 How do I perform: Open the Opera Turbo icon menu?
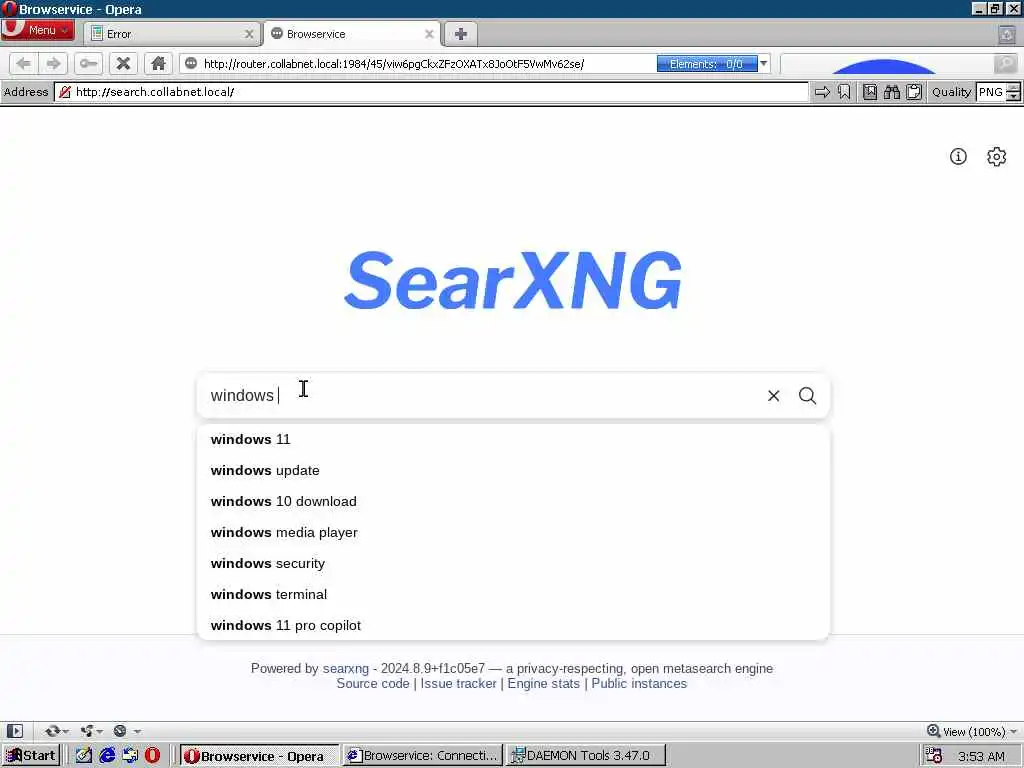pyautogui.click(x=126, y=731)
